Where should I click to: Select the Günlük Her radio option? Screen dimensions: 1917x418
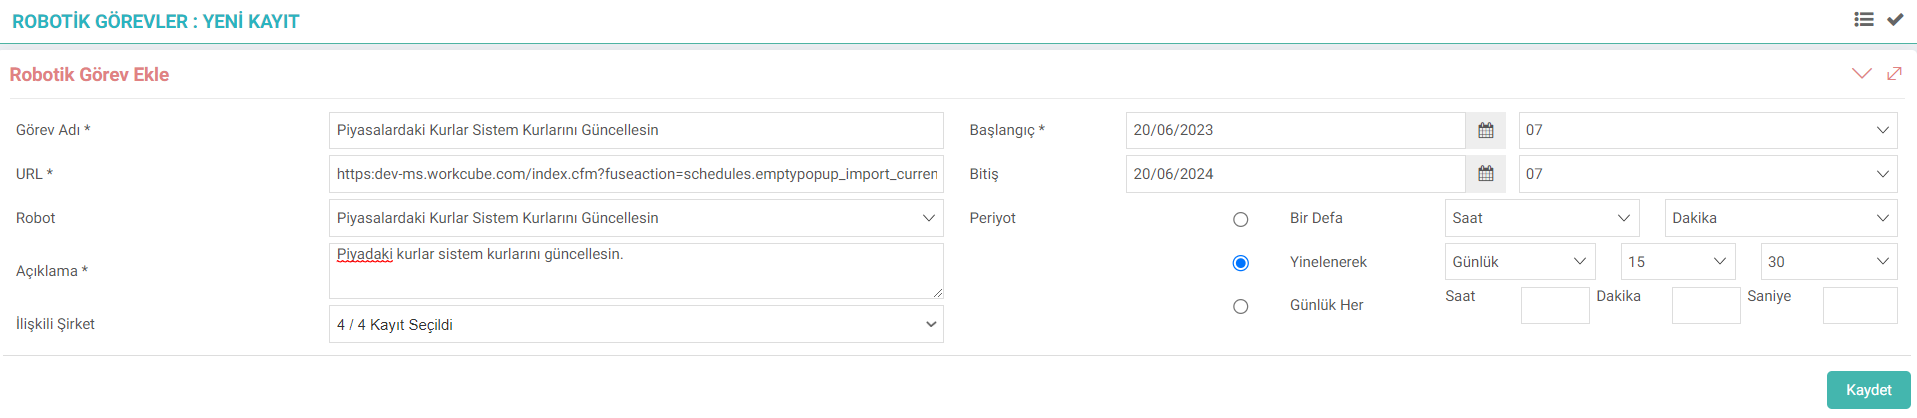click(x=1241, y=306)
